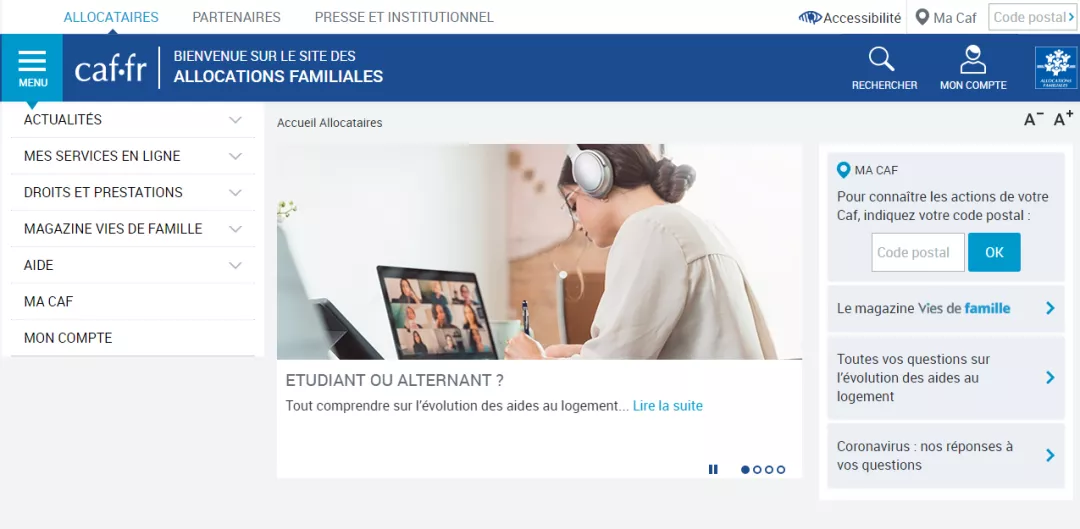Open the Mon Compte user icon
Image resolution: width=1080 pixels, height=529 pixels.
[x=973, y=59]
